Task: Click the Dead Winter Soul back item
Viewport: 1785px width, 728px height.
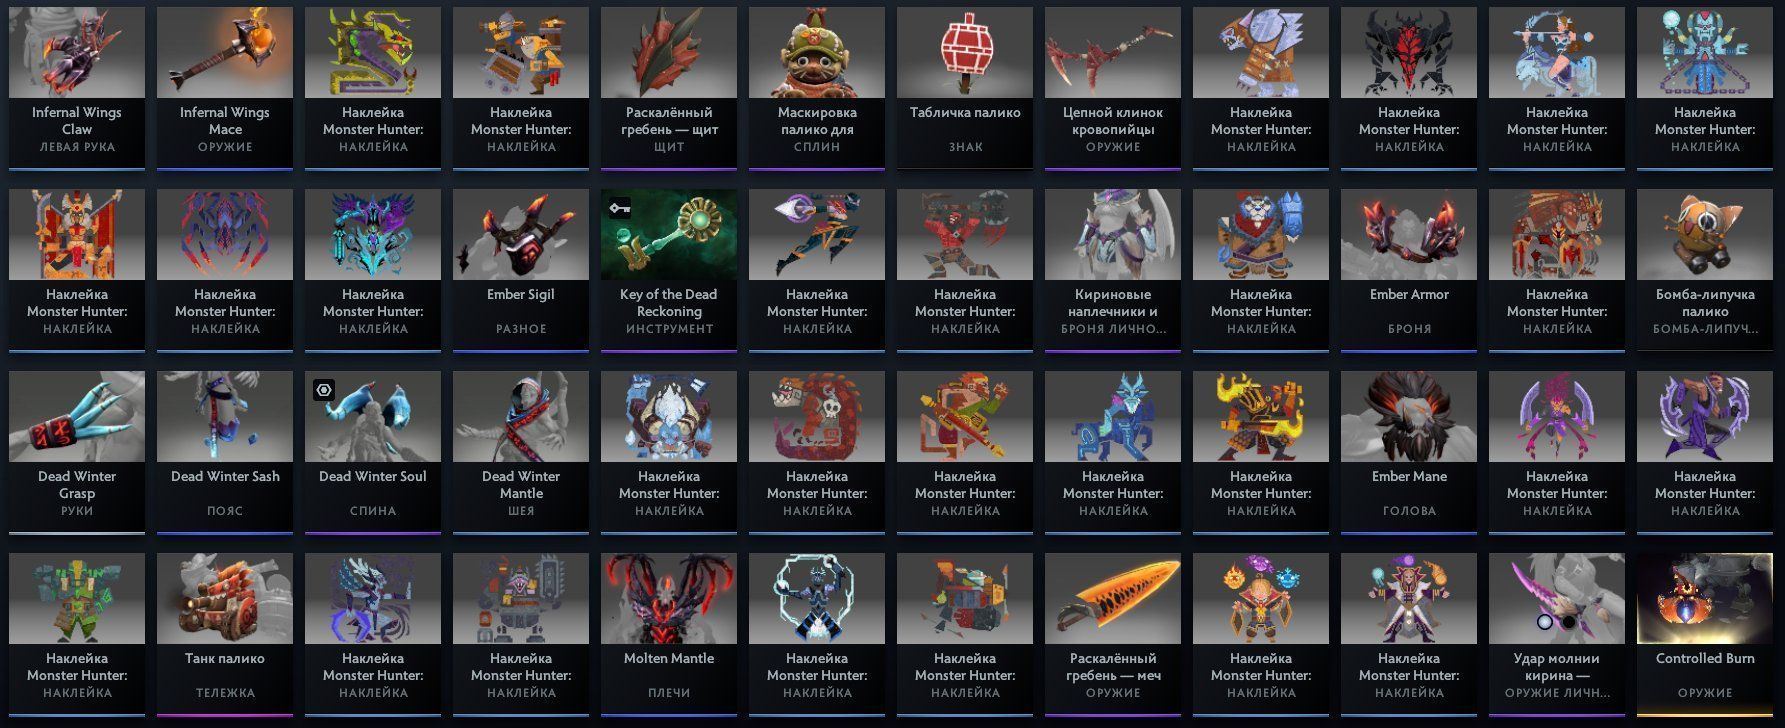Action: [x=373, y=452]
